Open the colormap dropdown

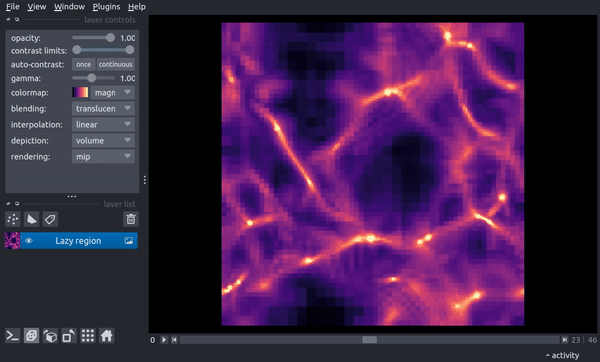112,93
